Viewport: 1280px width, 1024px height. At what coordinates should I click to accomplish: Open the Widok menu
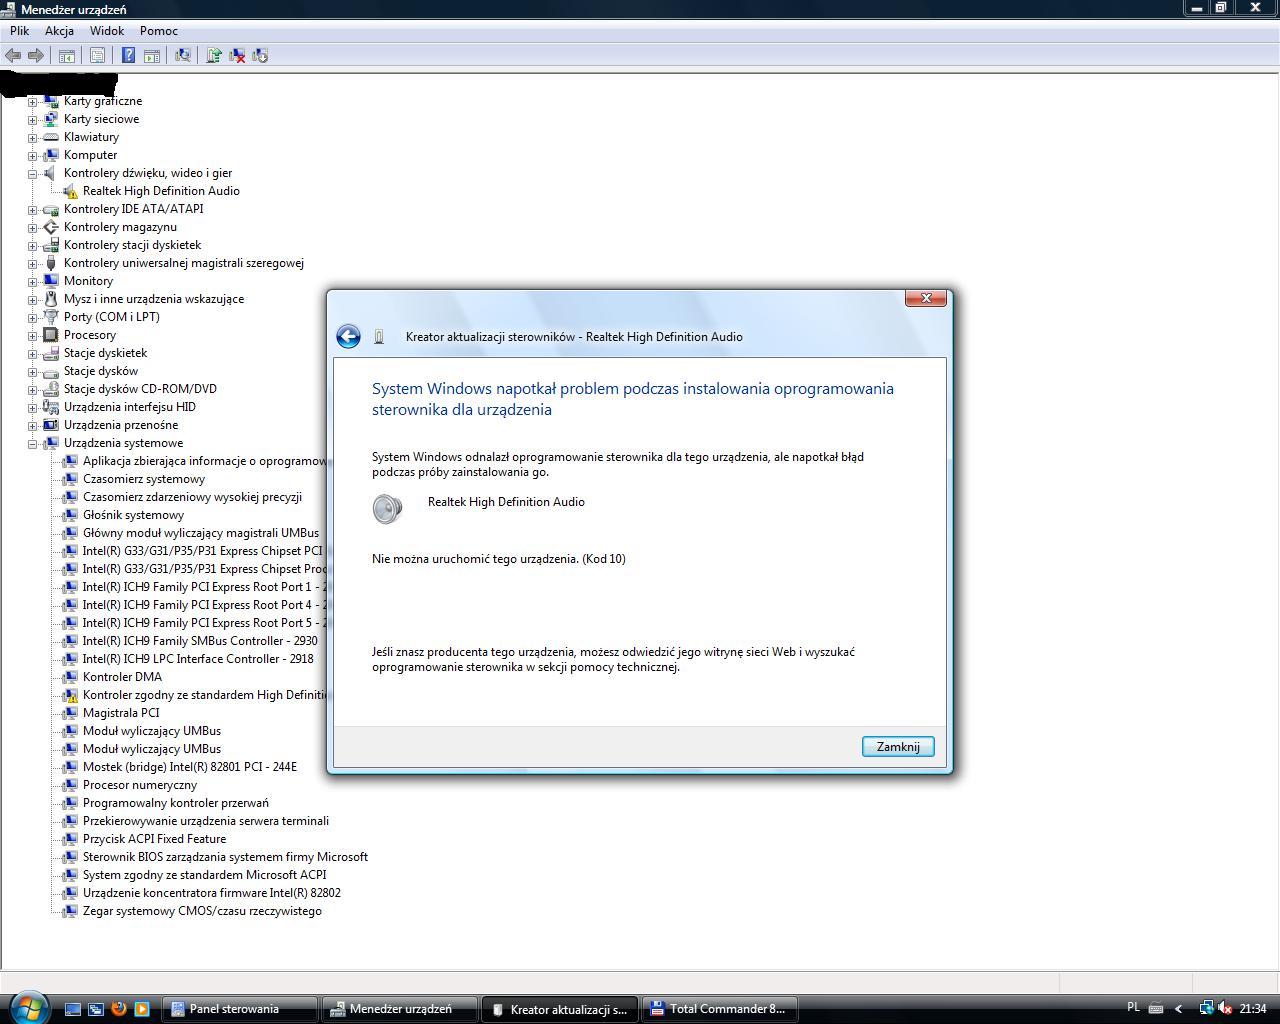point(107,31)
